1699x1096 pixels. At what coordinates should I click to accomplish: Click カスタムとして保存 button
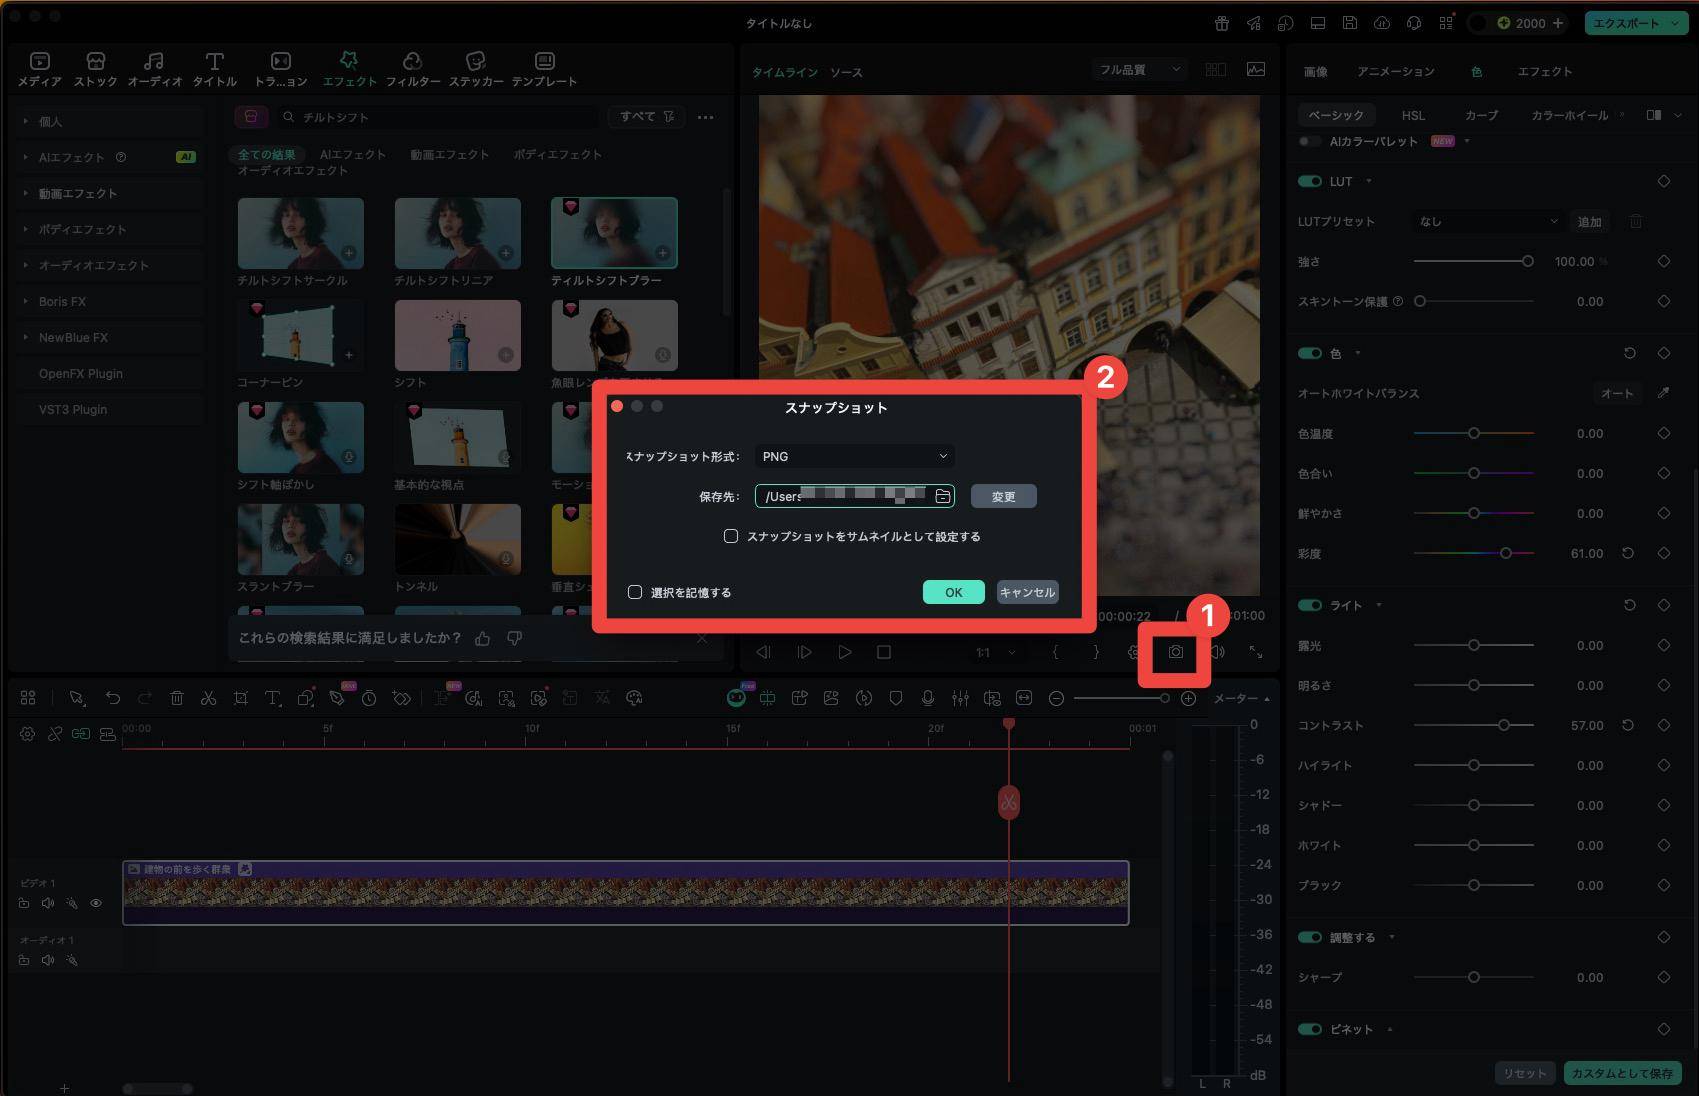[x=1622, y=1073]
